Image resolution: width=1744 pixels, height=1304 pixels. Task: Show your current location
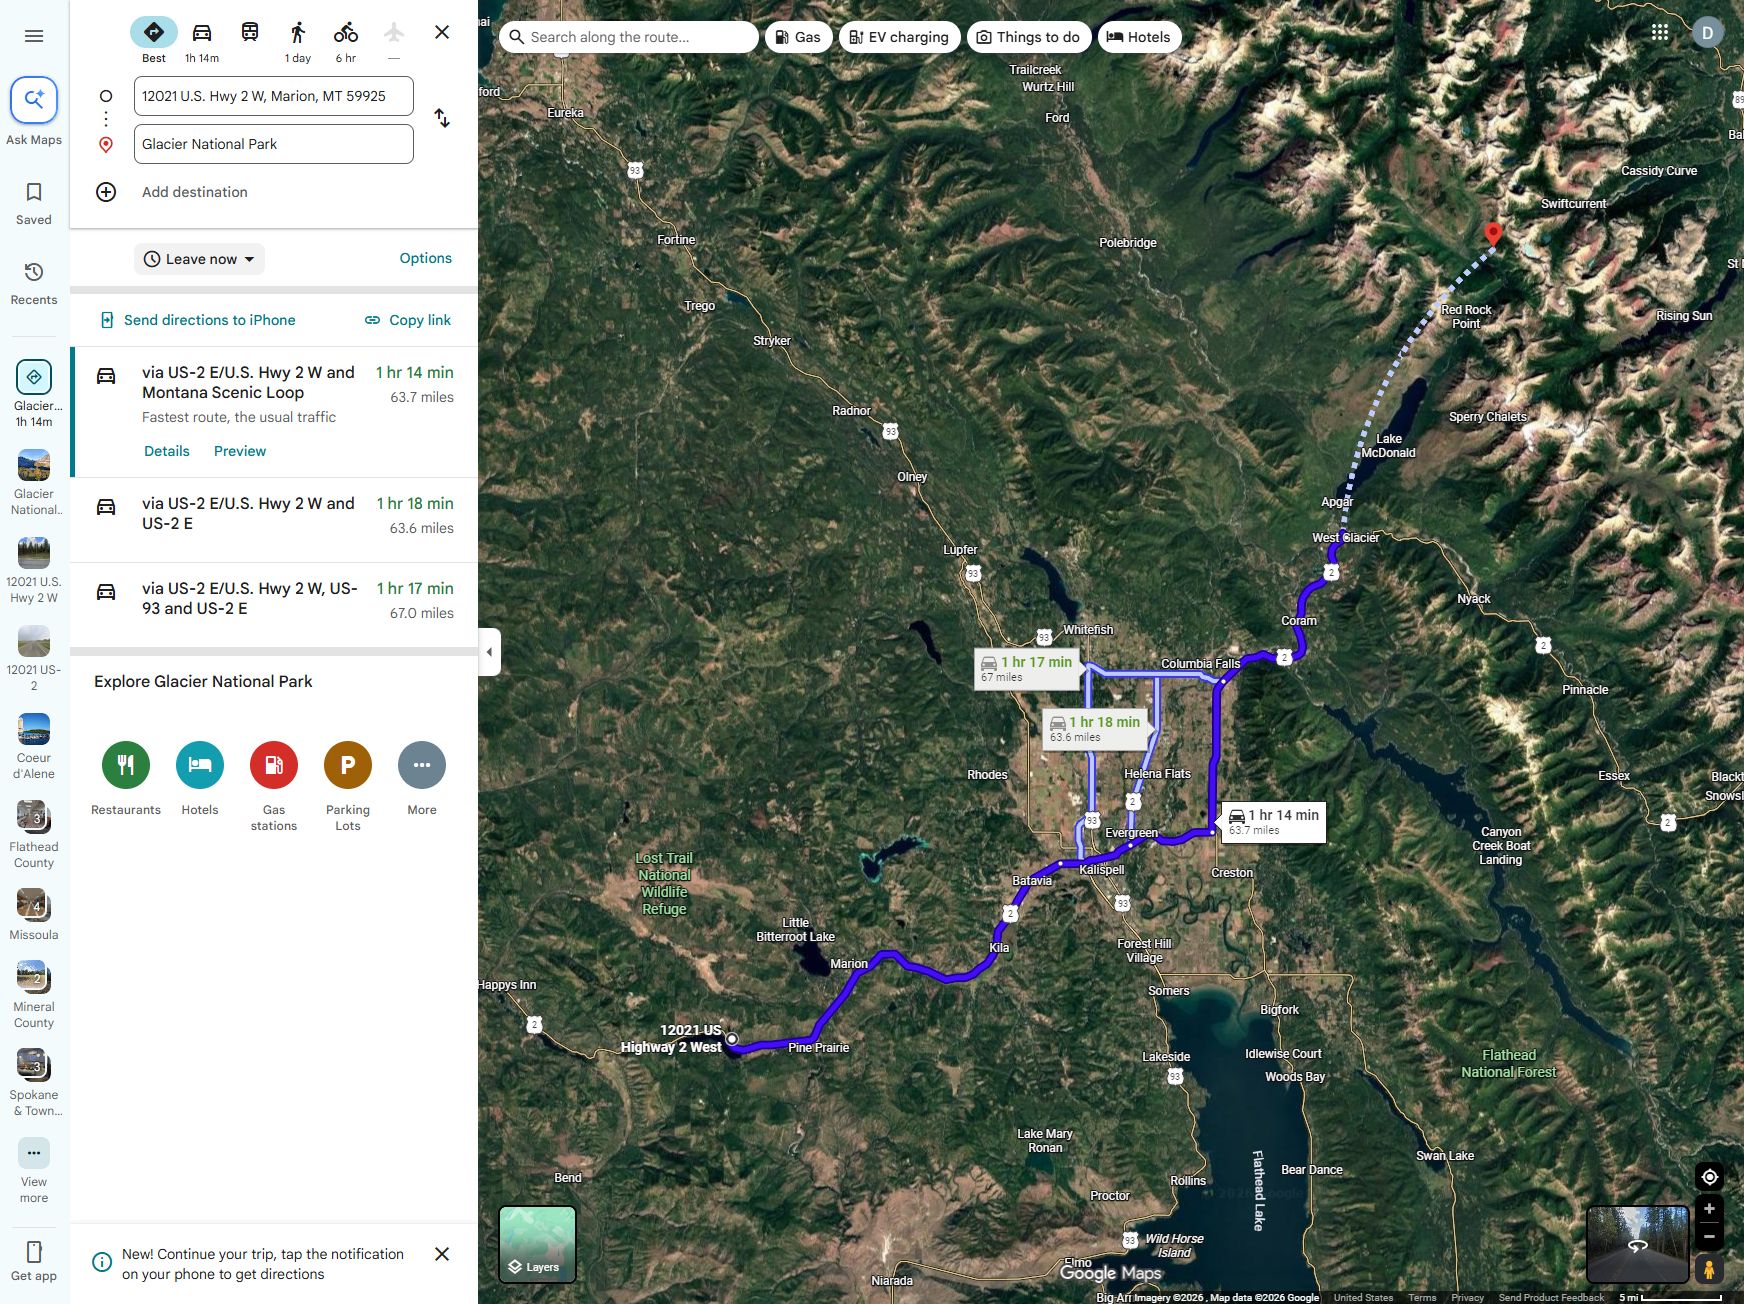coord(1710,1177)
